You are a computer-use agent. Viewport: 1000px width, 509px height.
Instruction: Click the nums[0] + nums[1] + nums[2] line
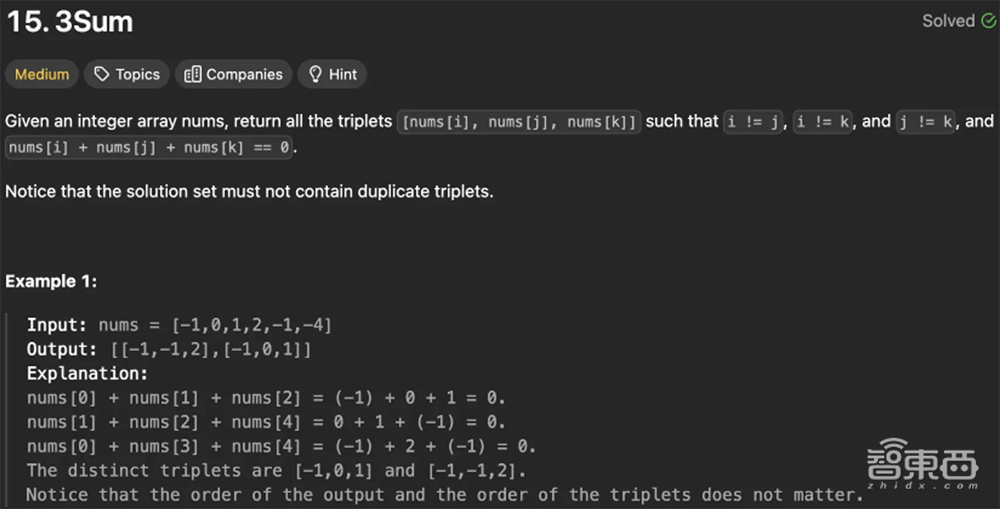click(266, 397)
